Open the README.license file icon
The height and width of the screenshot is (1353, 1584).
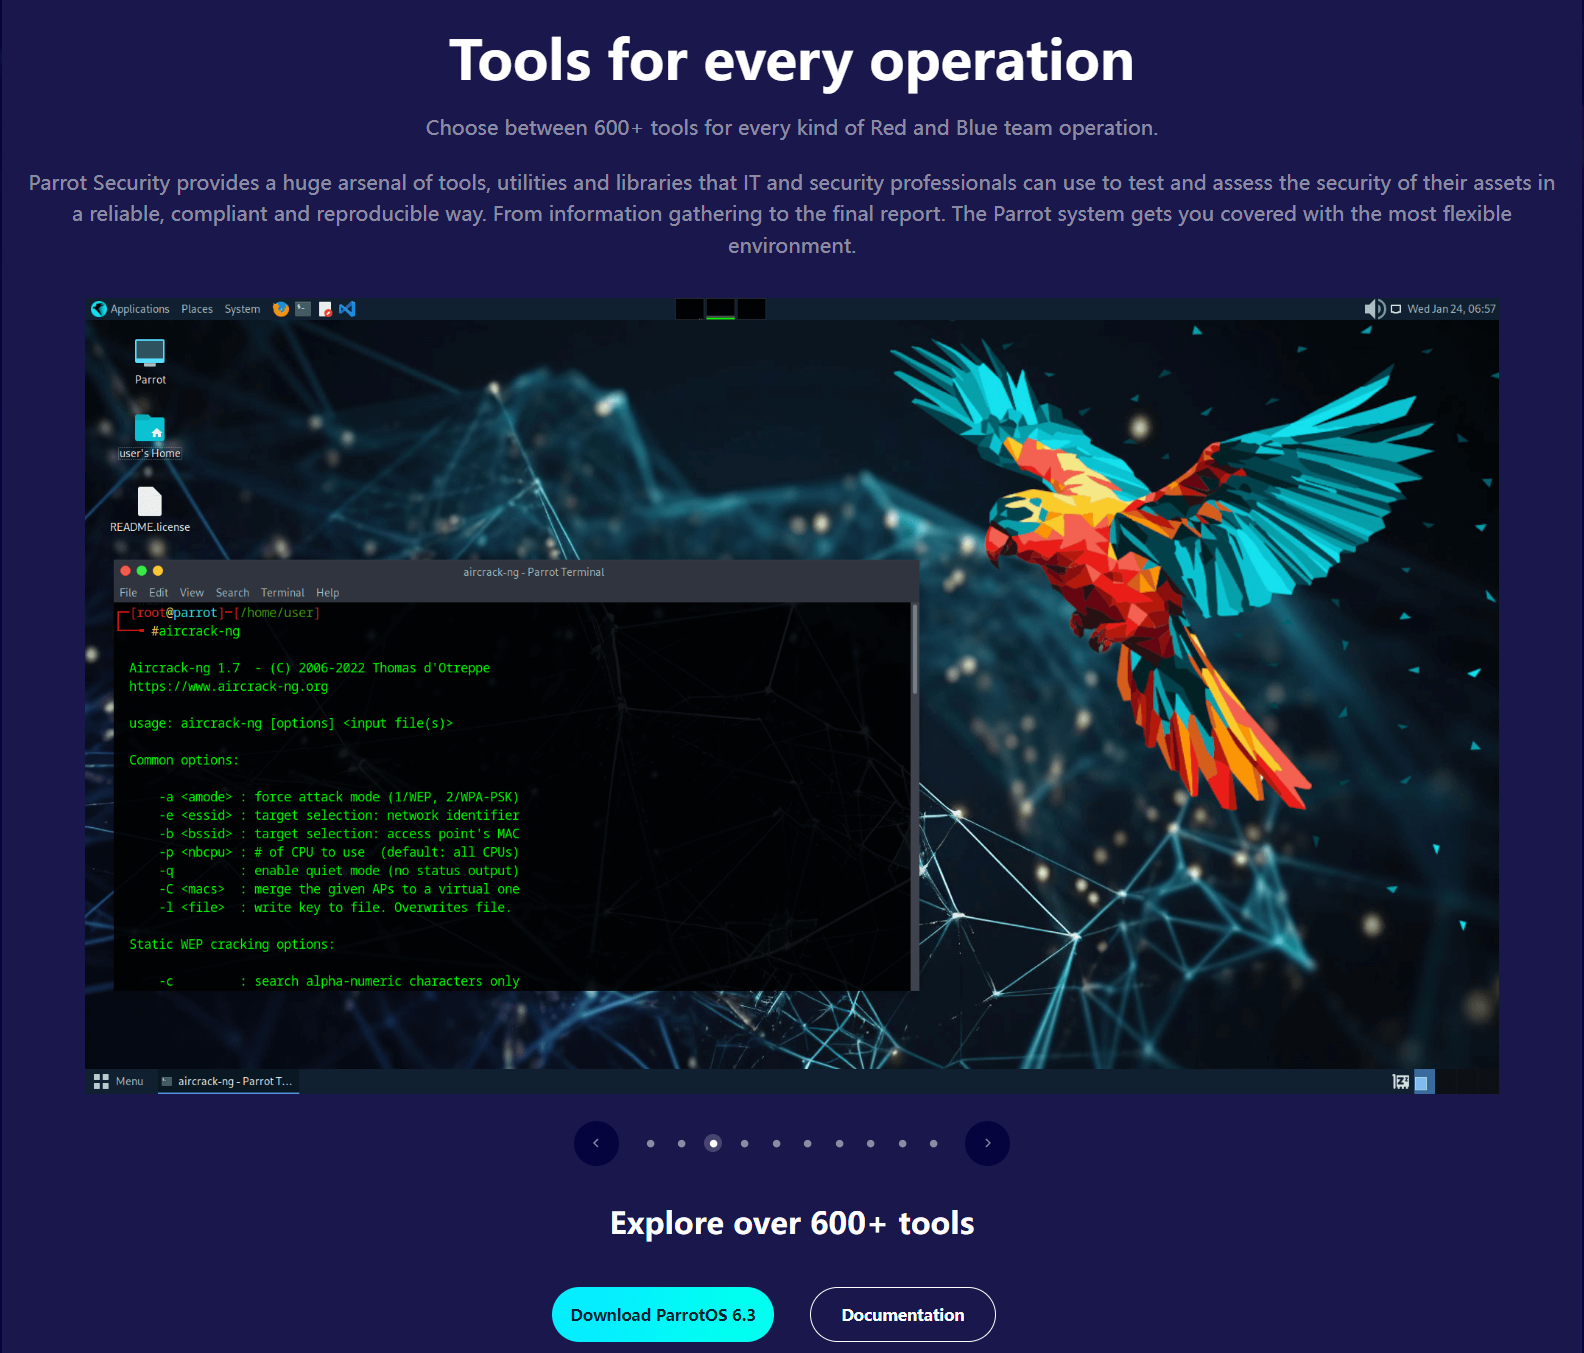[x=150, y=510]
